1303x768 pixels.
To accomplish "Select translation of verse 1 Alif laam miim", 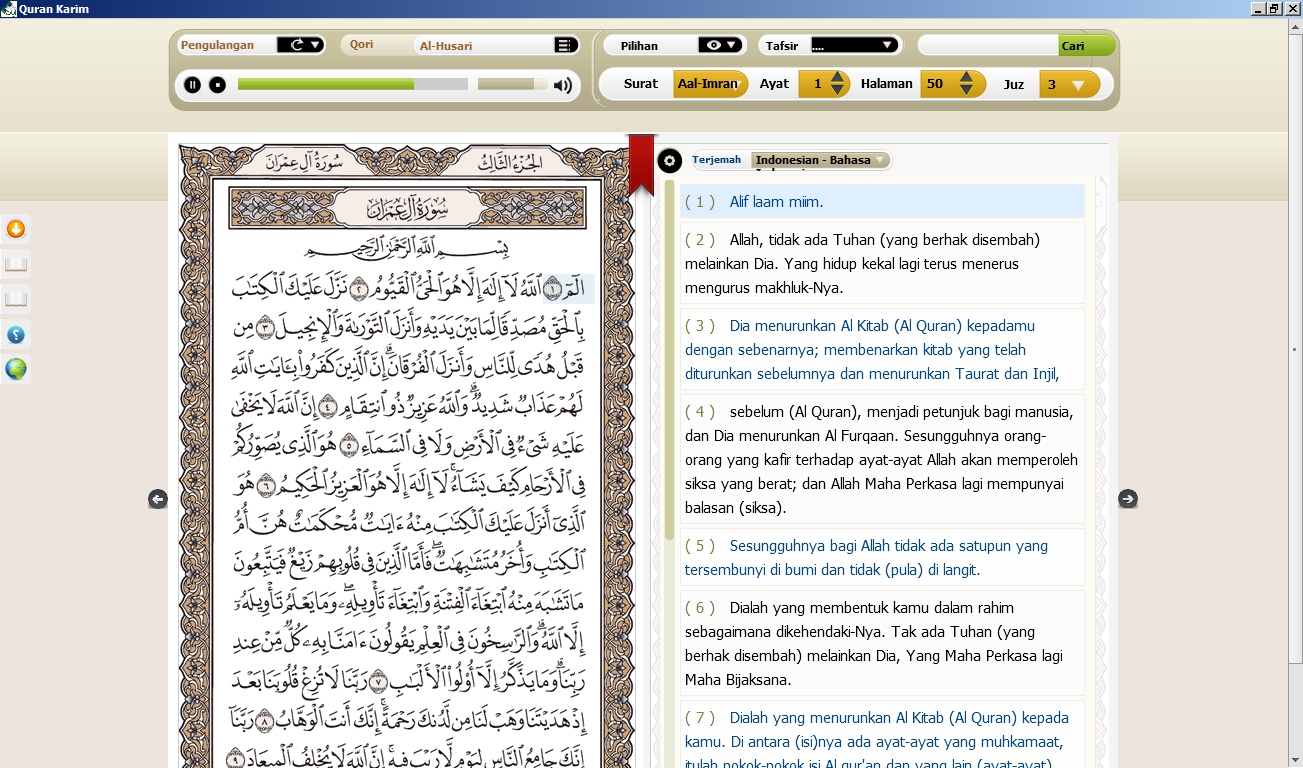I will click(882, 201).
